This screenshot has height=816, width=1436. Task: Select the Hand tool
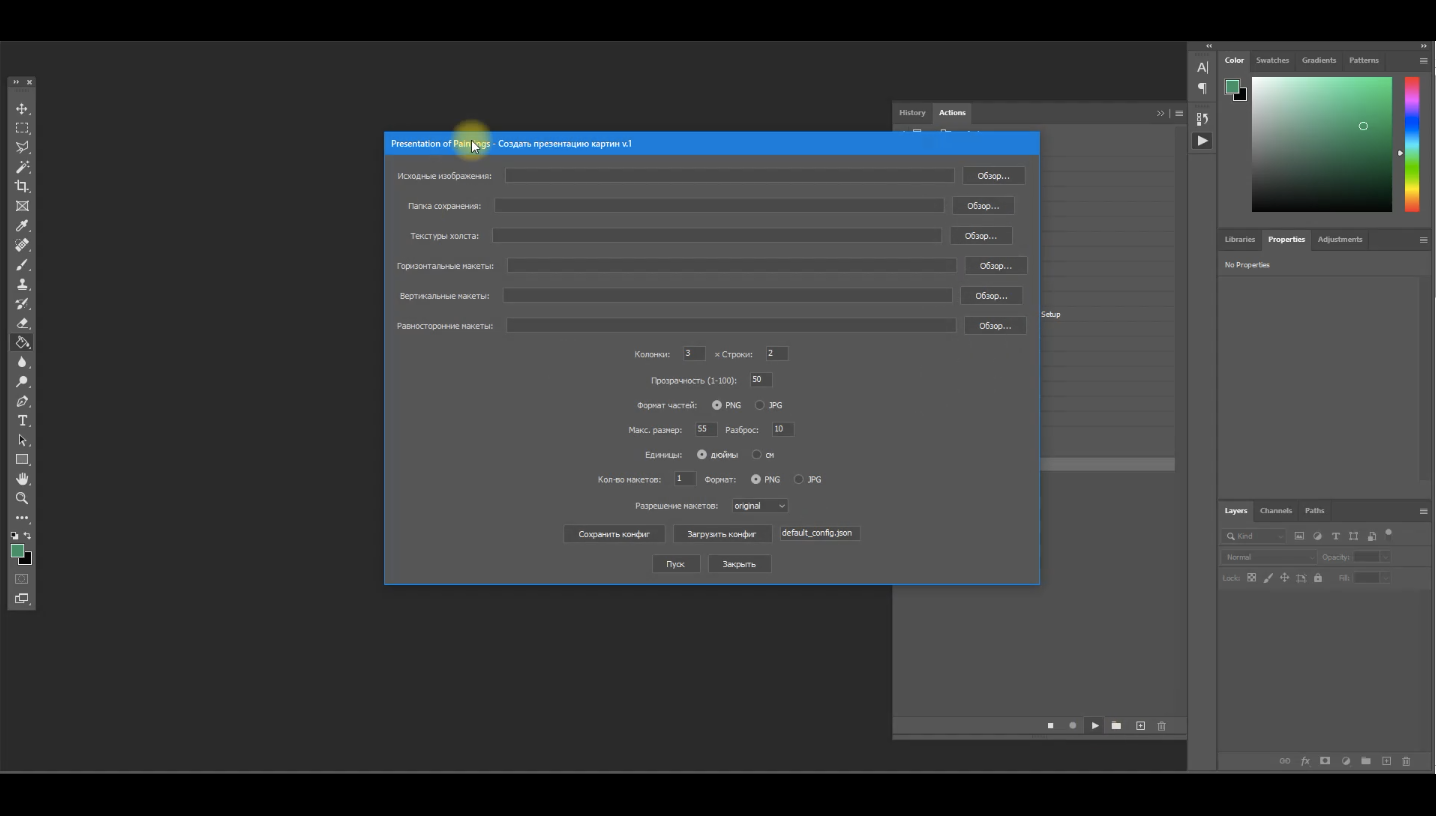pos(22,479)
